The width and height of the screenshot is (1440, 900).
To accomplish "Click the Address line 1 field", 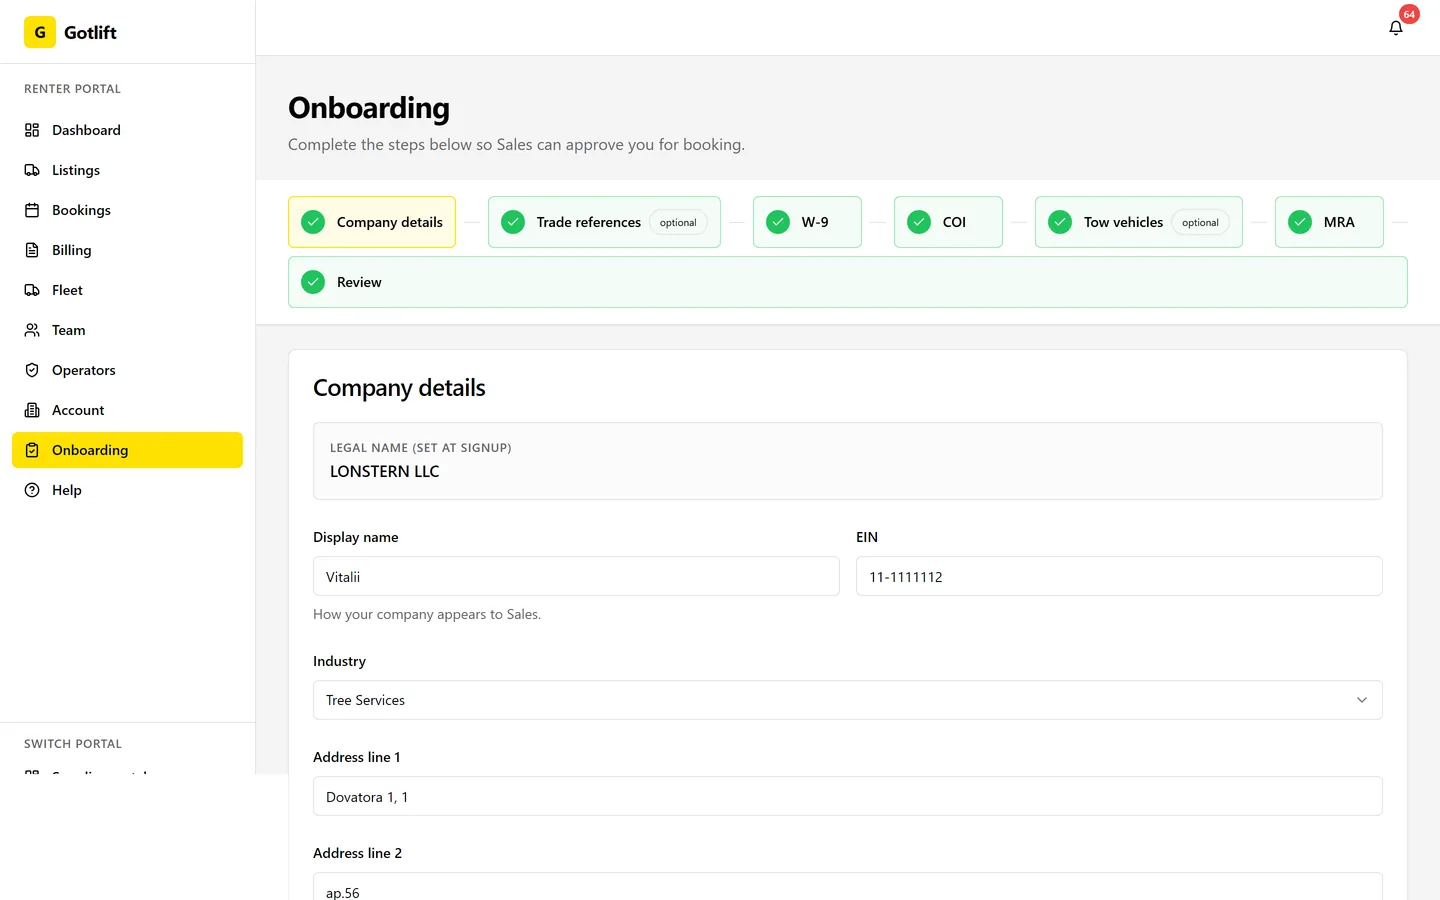I will click(x=848, y=796).
